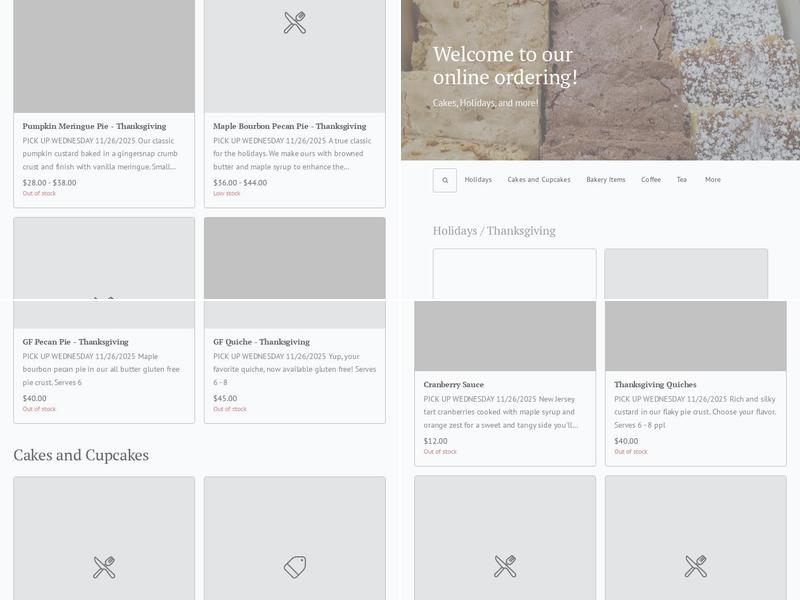Click the search magnifier icon

coord(445,180)
